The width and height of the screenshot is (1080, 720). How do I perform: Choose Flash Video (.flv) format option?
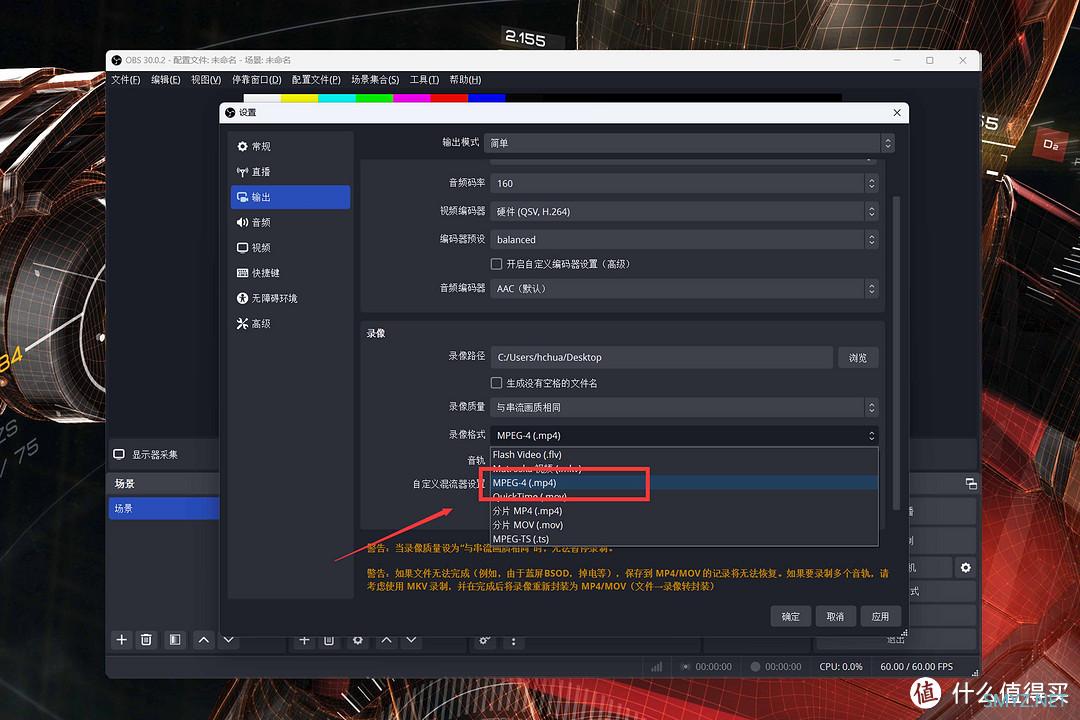684,455
